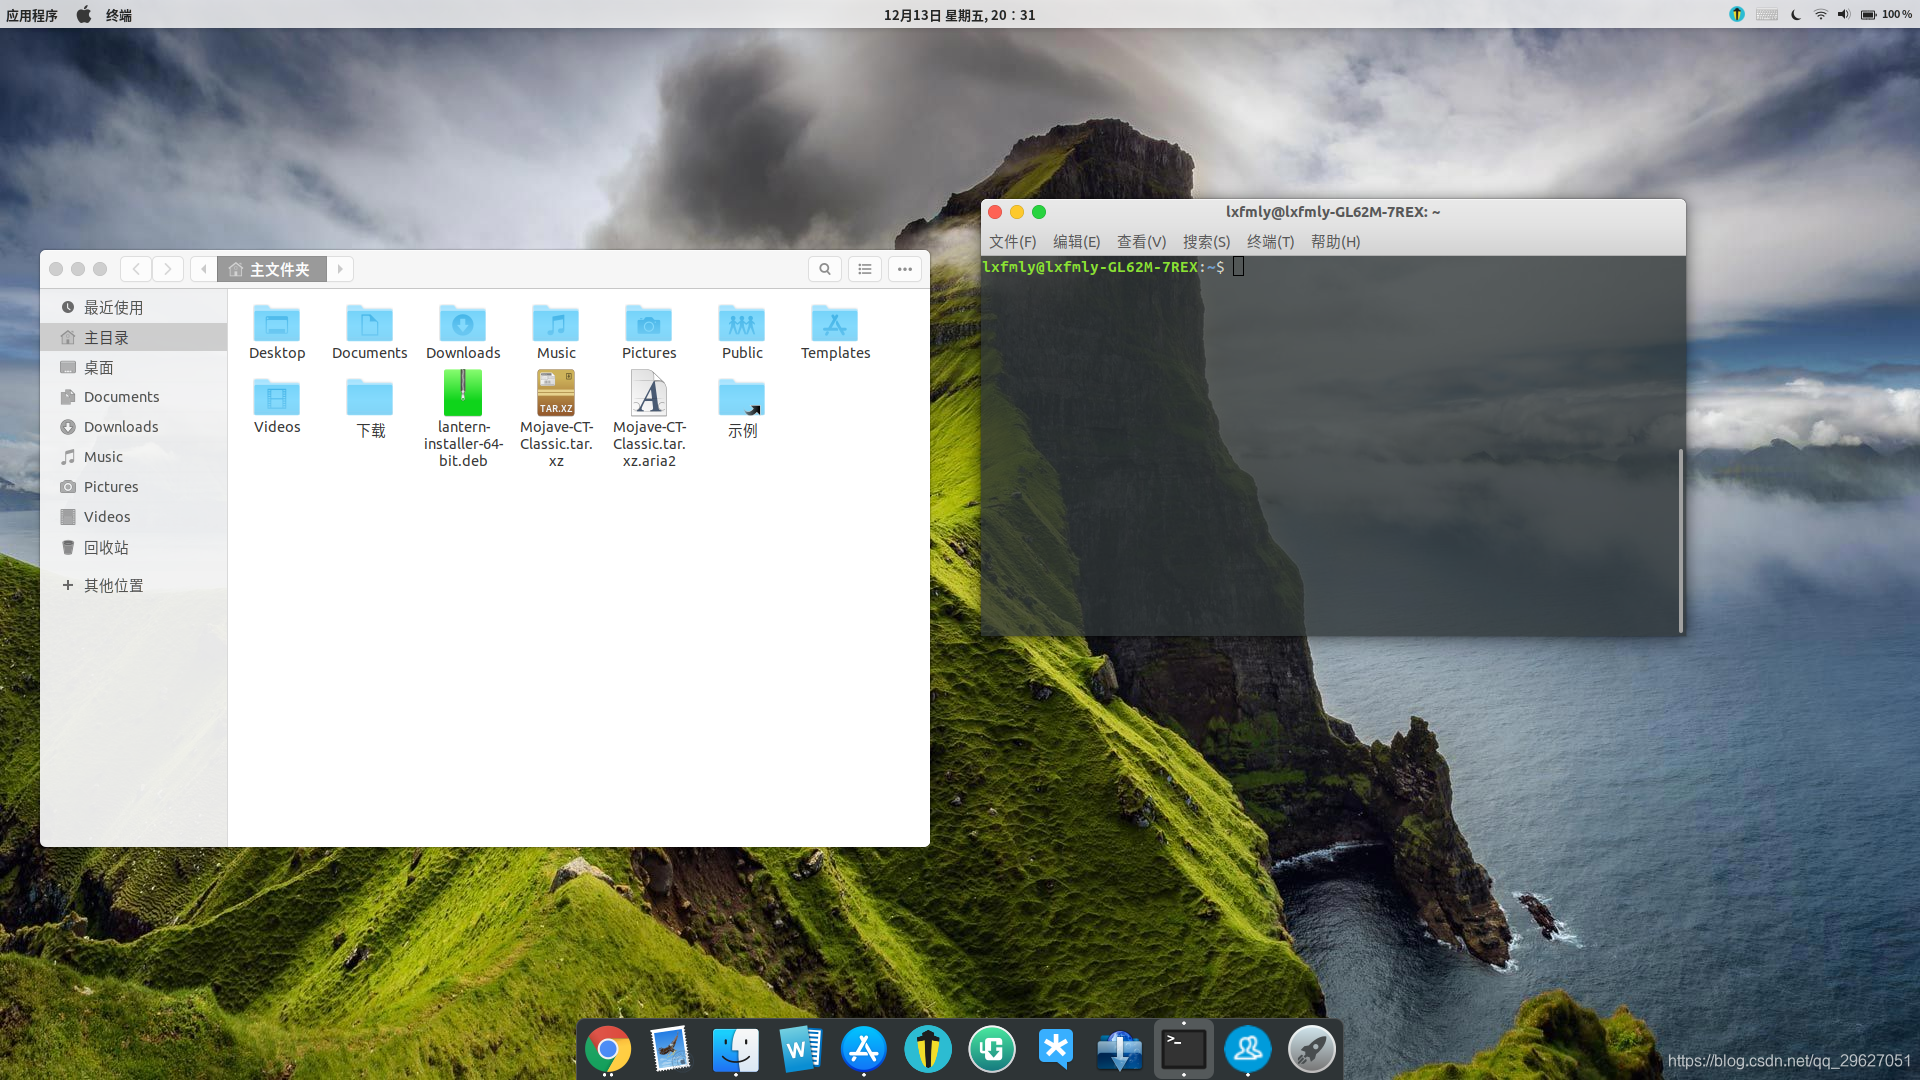
Task: Open terminal 帮助(H) menu
Action: click(x=1335, y=242)
